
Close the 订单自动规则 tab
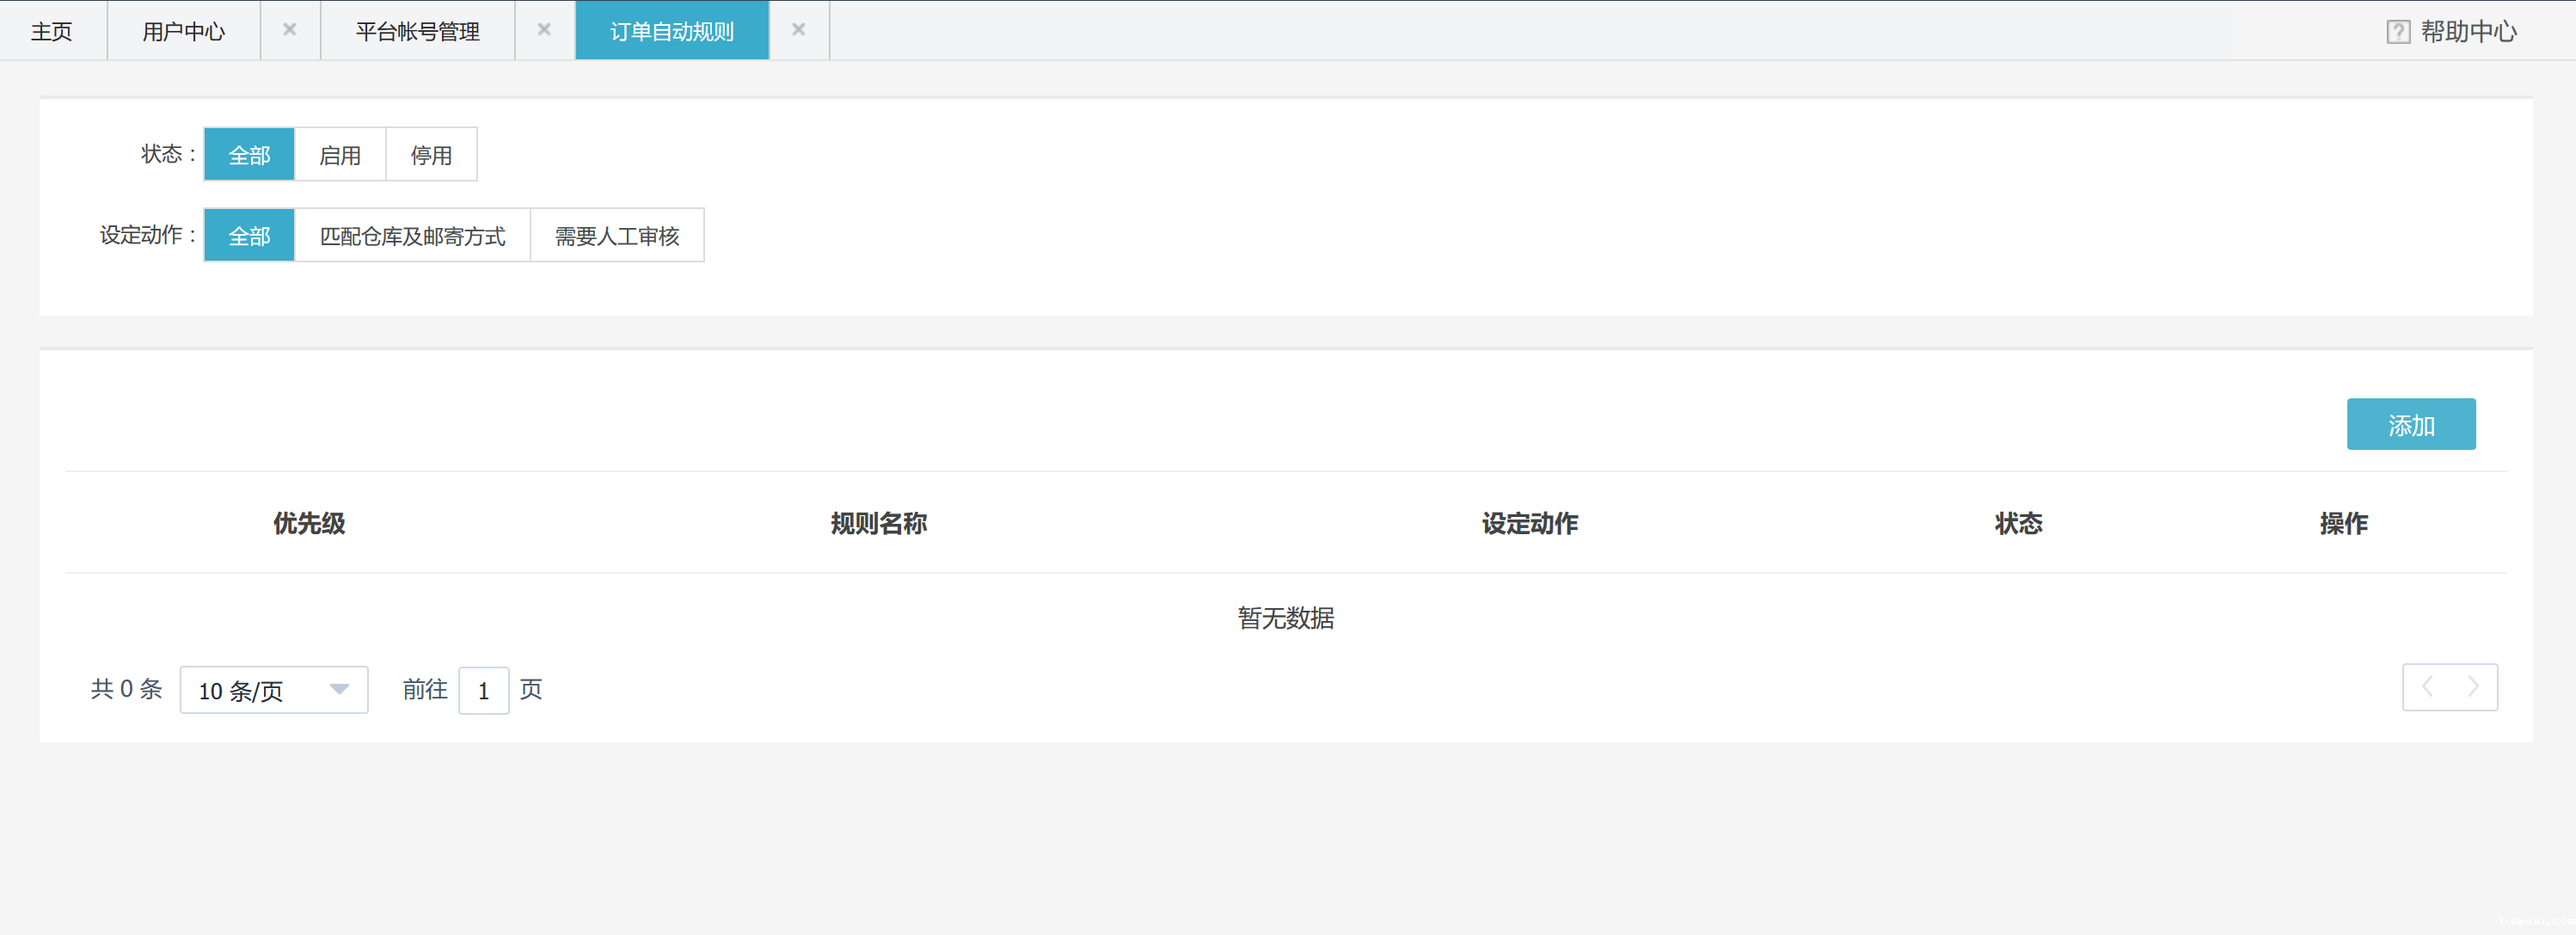point(799,30)
